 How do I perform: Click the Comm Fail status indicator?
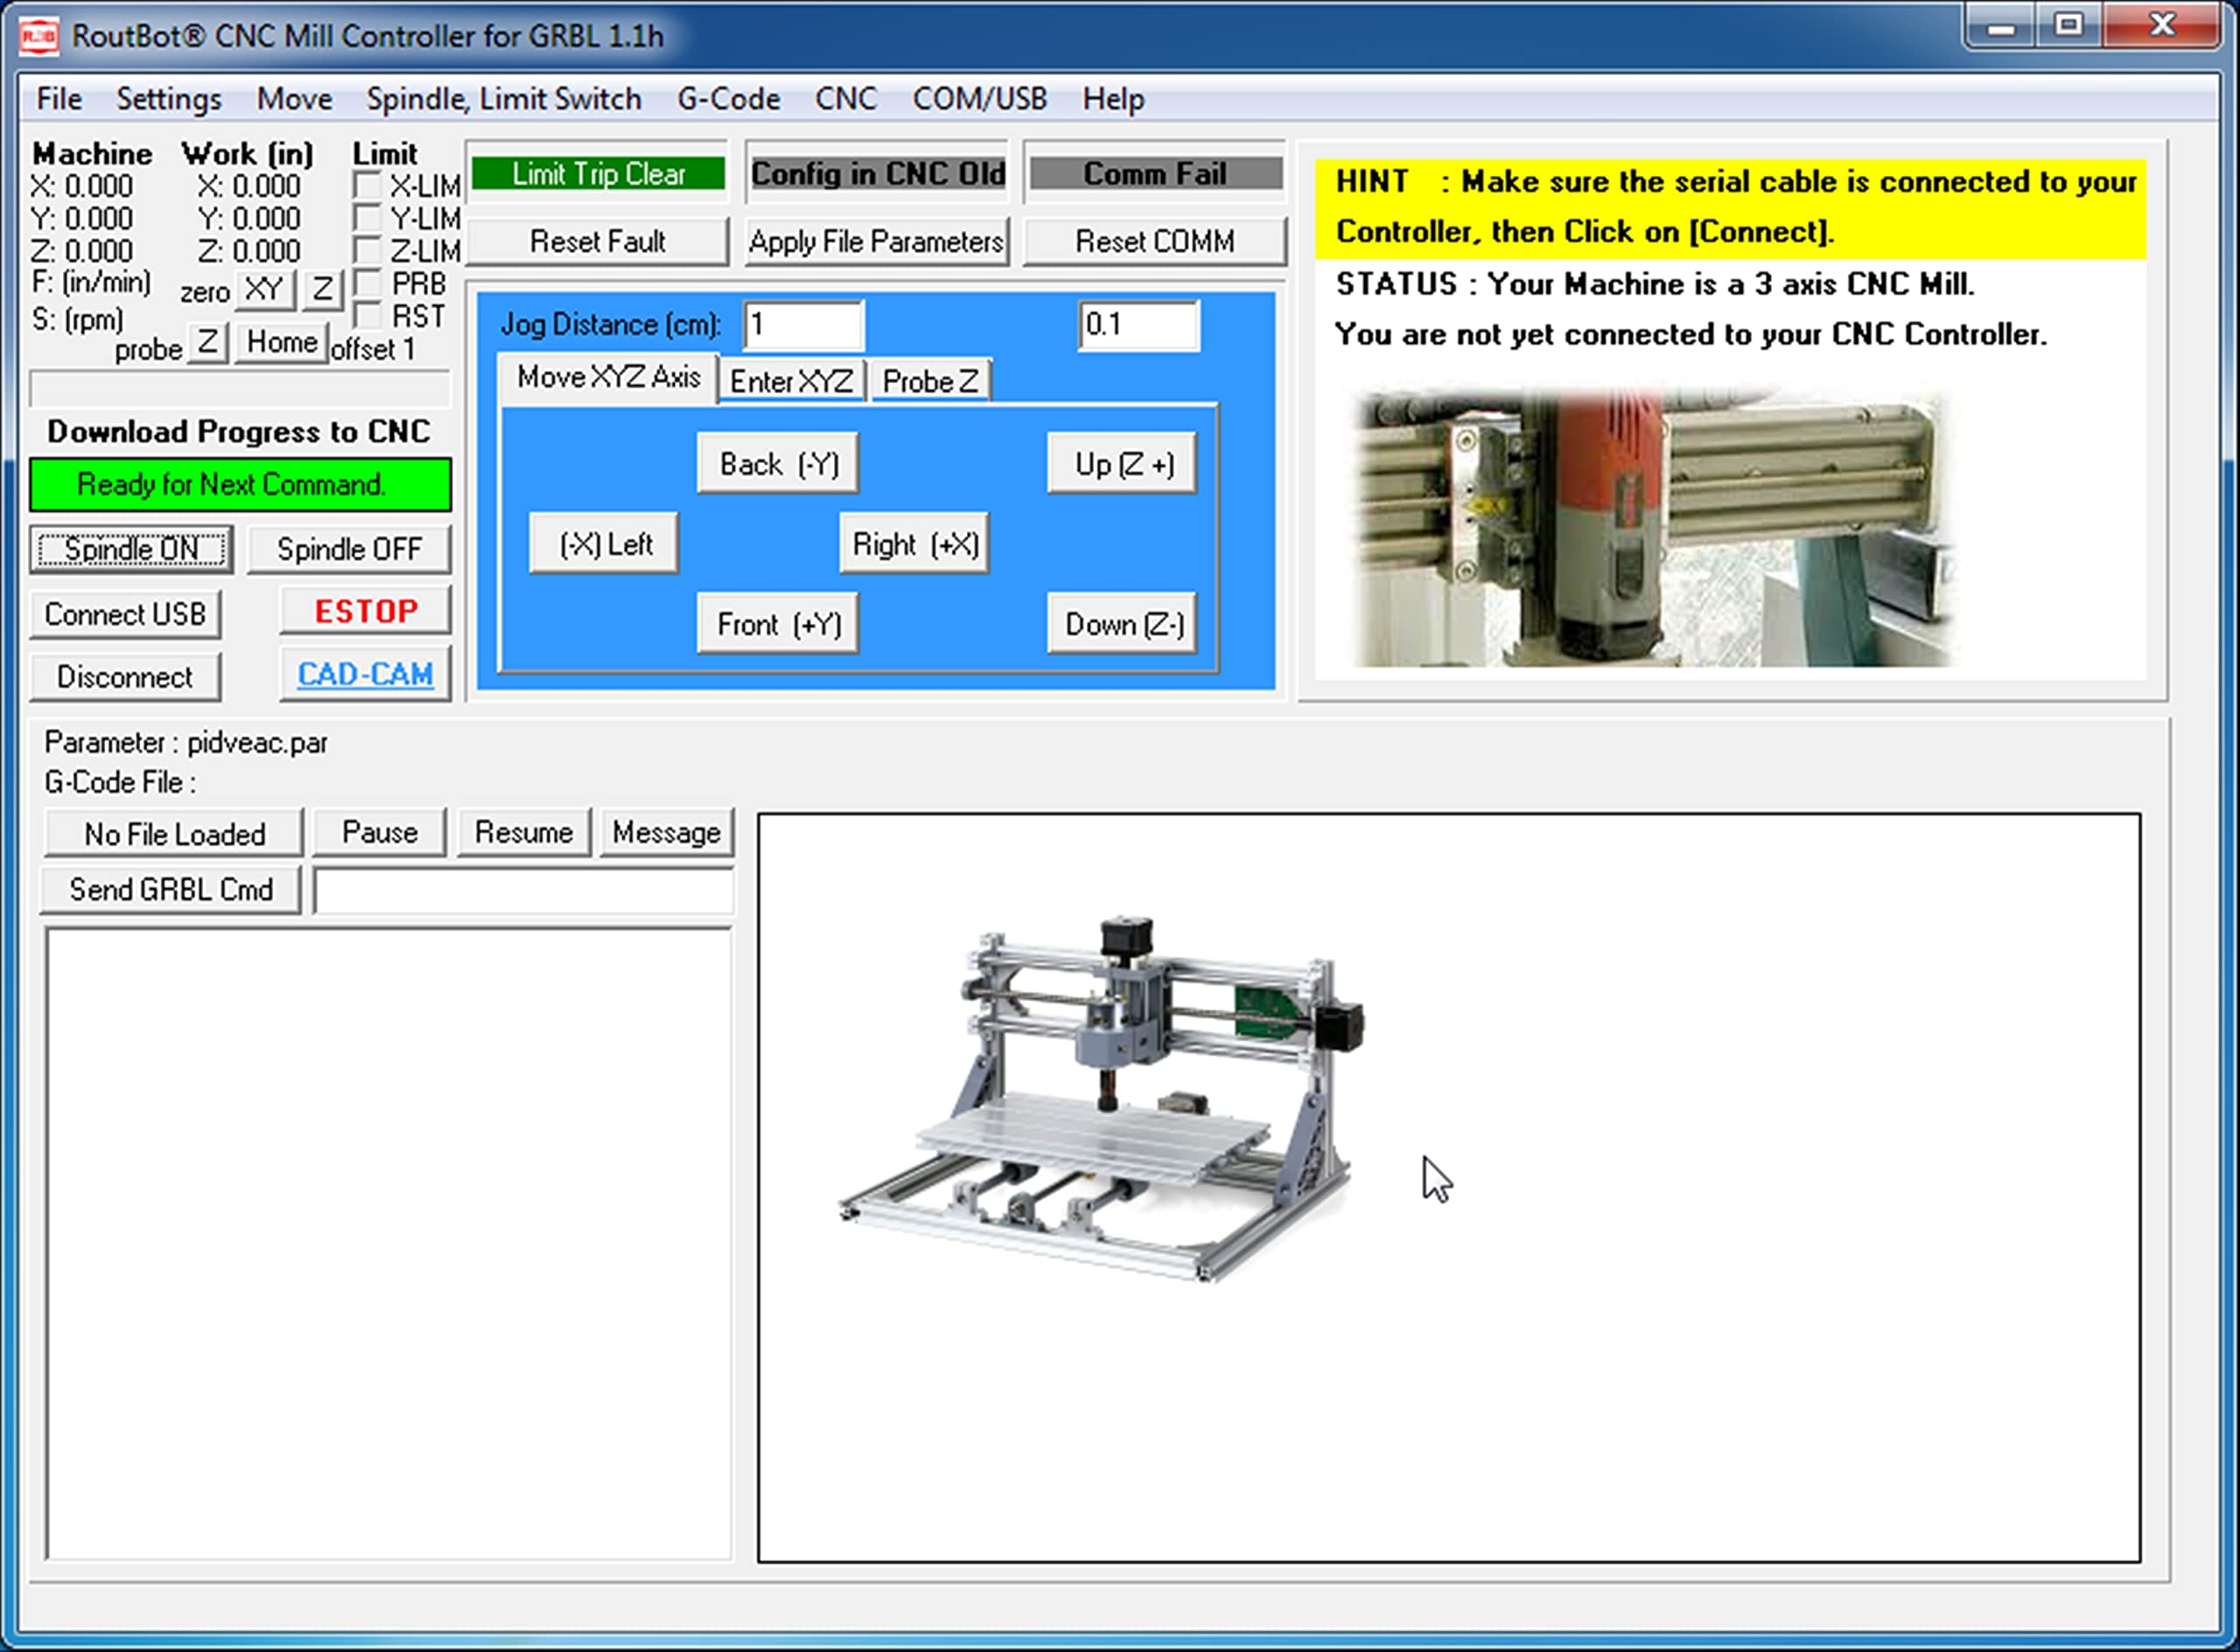(1155, 174)
